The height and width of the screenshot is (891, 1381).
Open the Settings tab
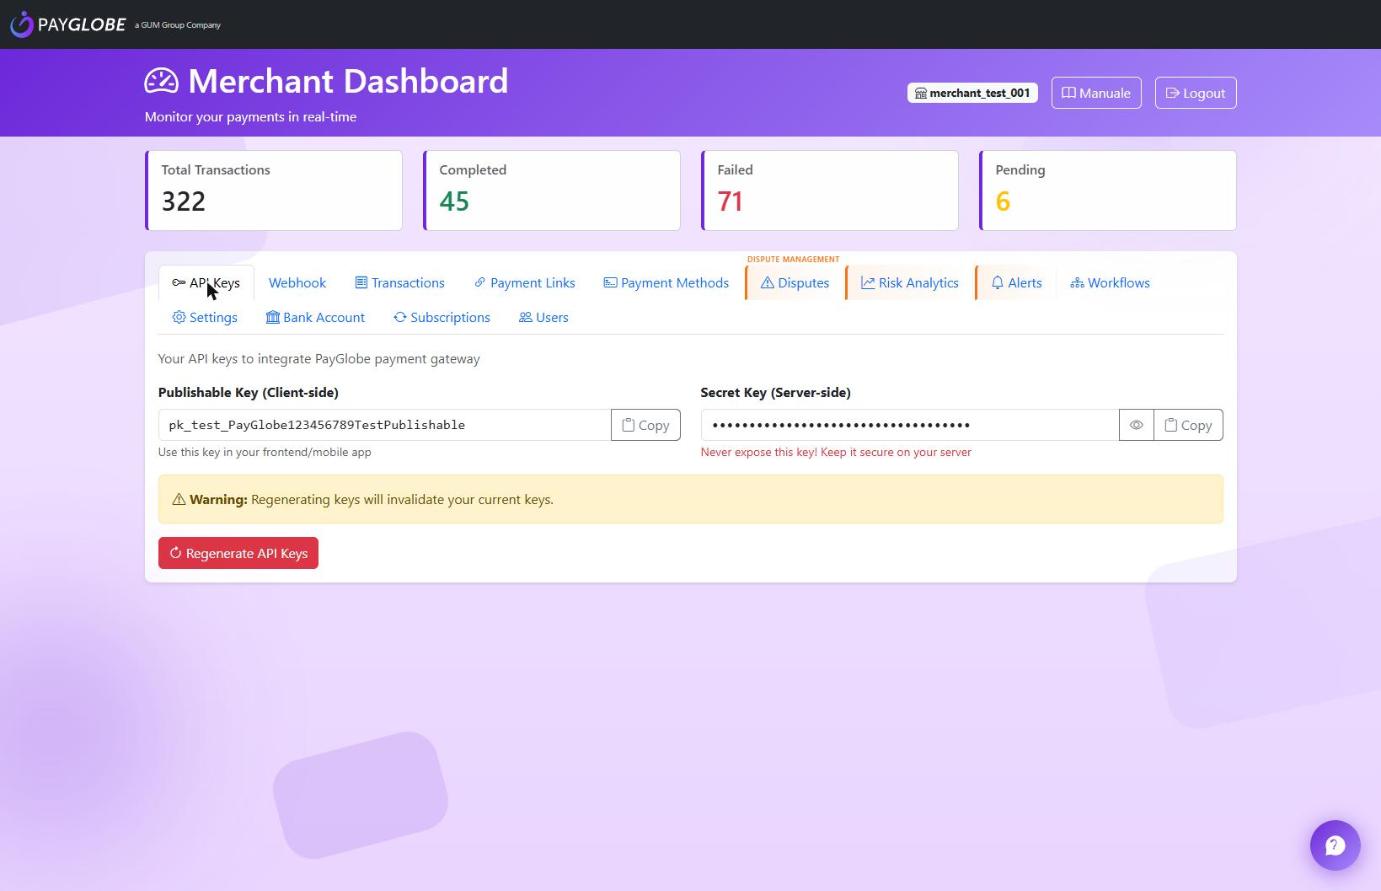[205, 317]
